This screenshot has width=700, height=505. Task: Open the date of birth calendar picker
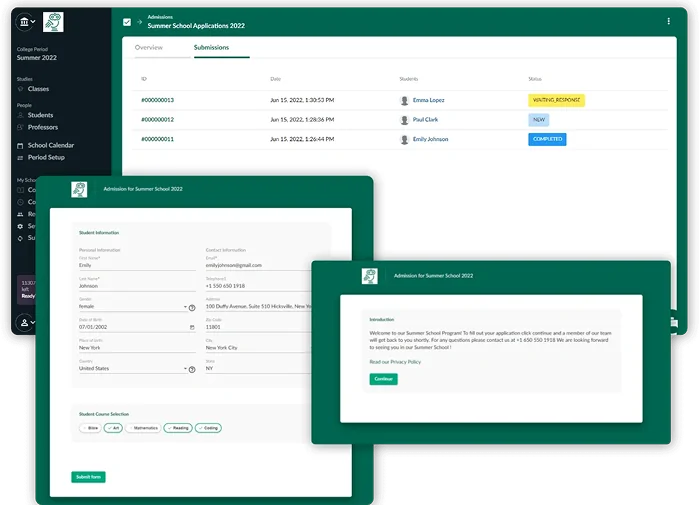point(191,327)
